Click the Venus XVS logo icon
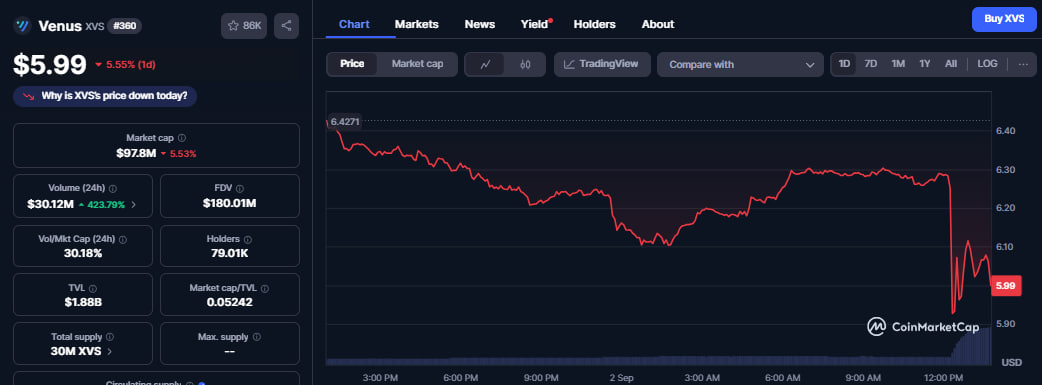Viewport: 1042px width, 385px height. pos(23,25)
